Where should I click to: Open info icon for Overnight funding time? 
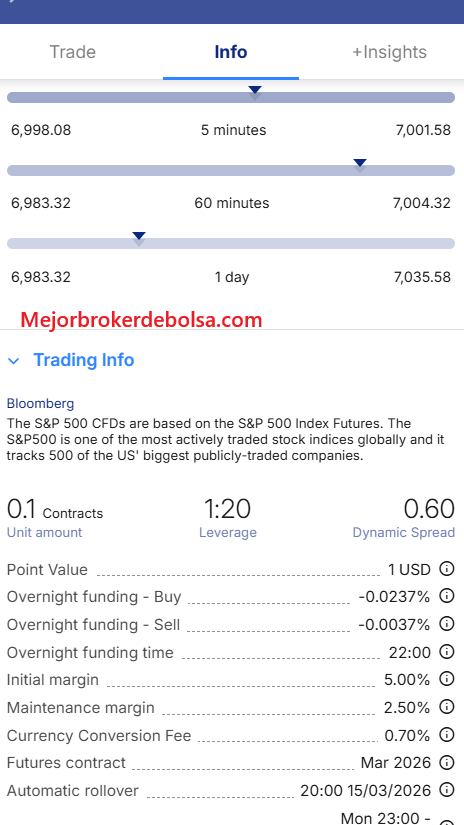(x=446, y=652)
